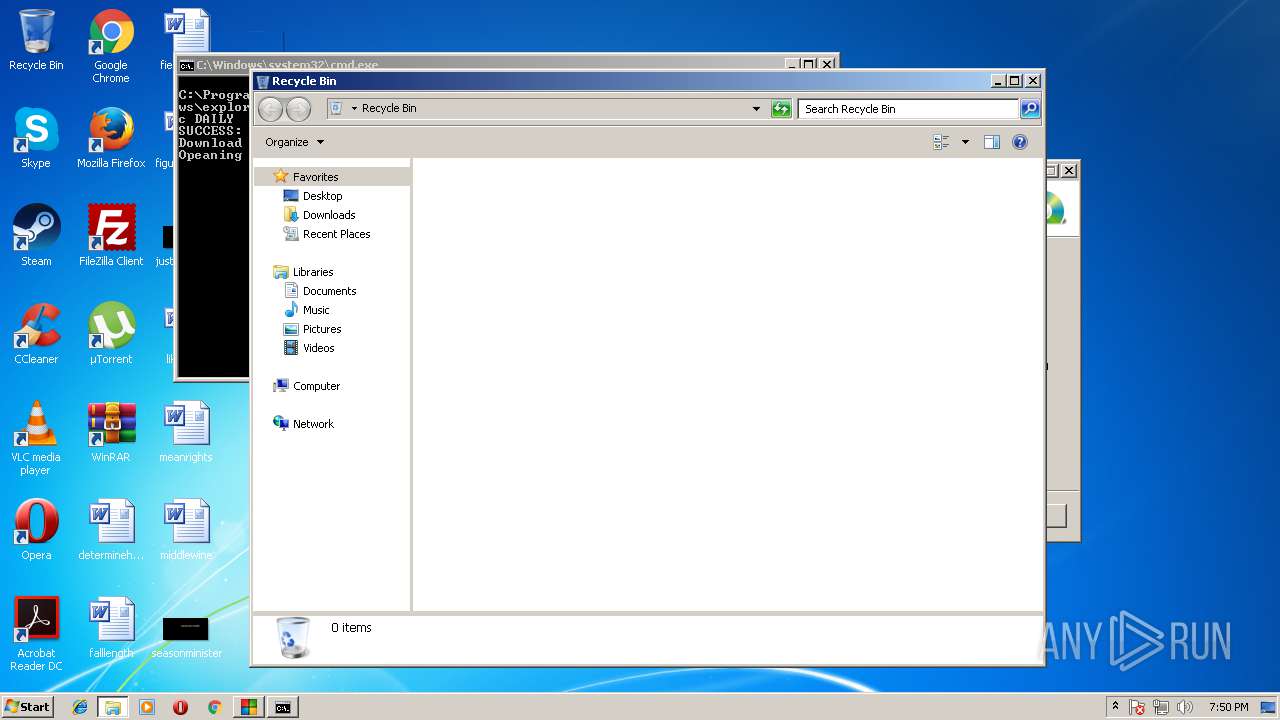Image resolution: width=1280 pixels, height=720 pixels.
Task: Launch WinRAR desktop shortcut
Action: (111, 432)
